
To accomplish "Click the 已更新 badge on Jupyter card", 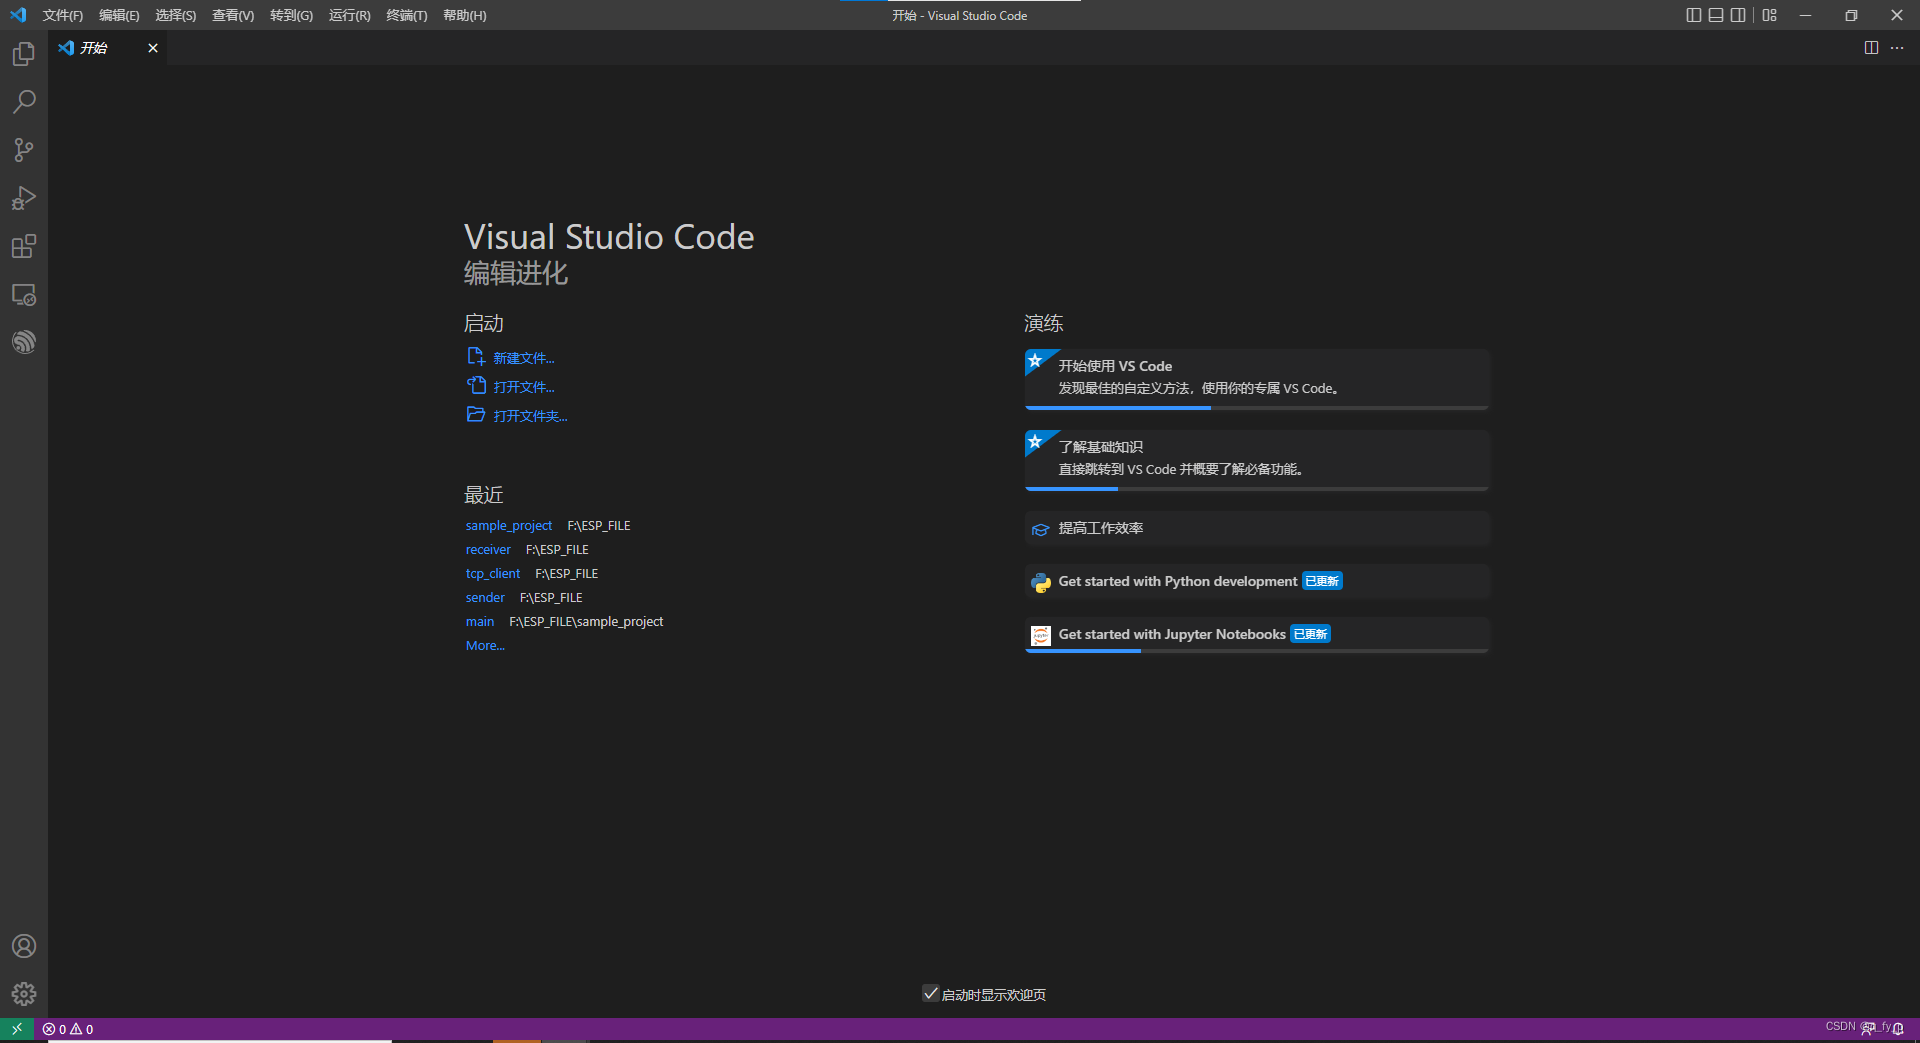I will pyautogui.click(x=1310, y=634).
